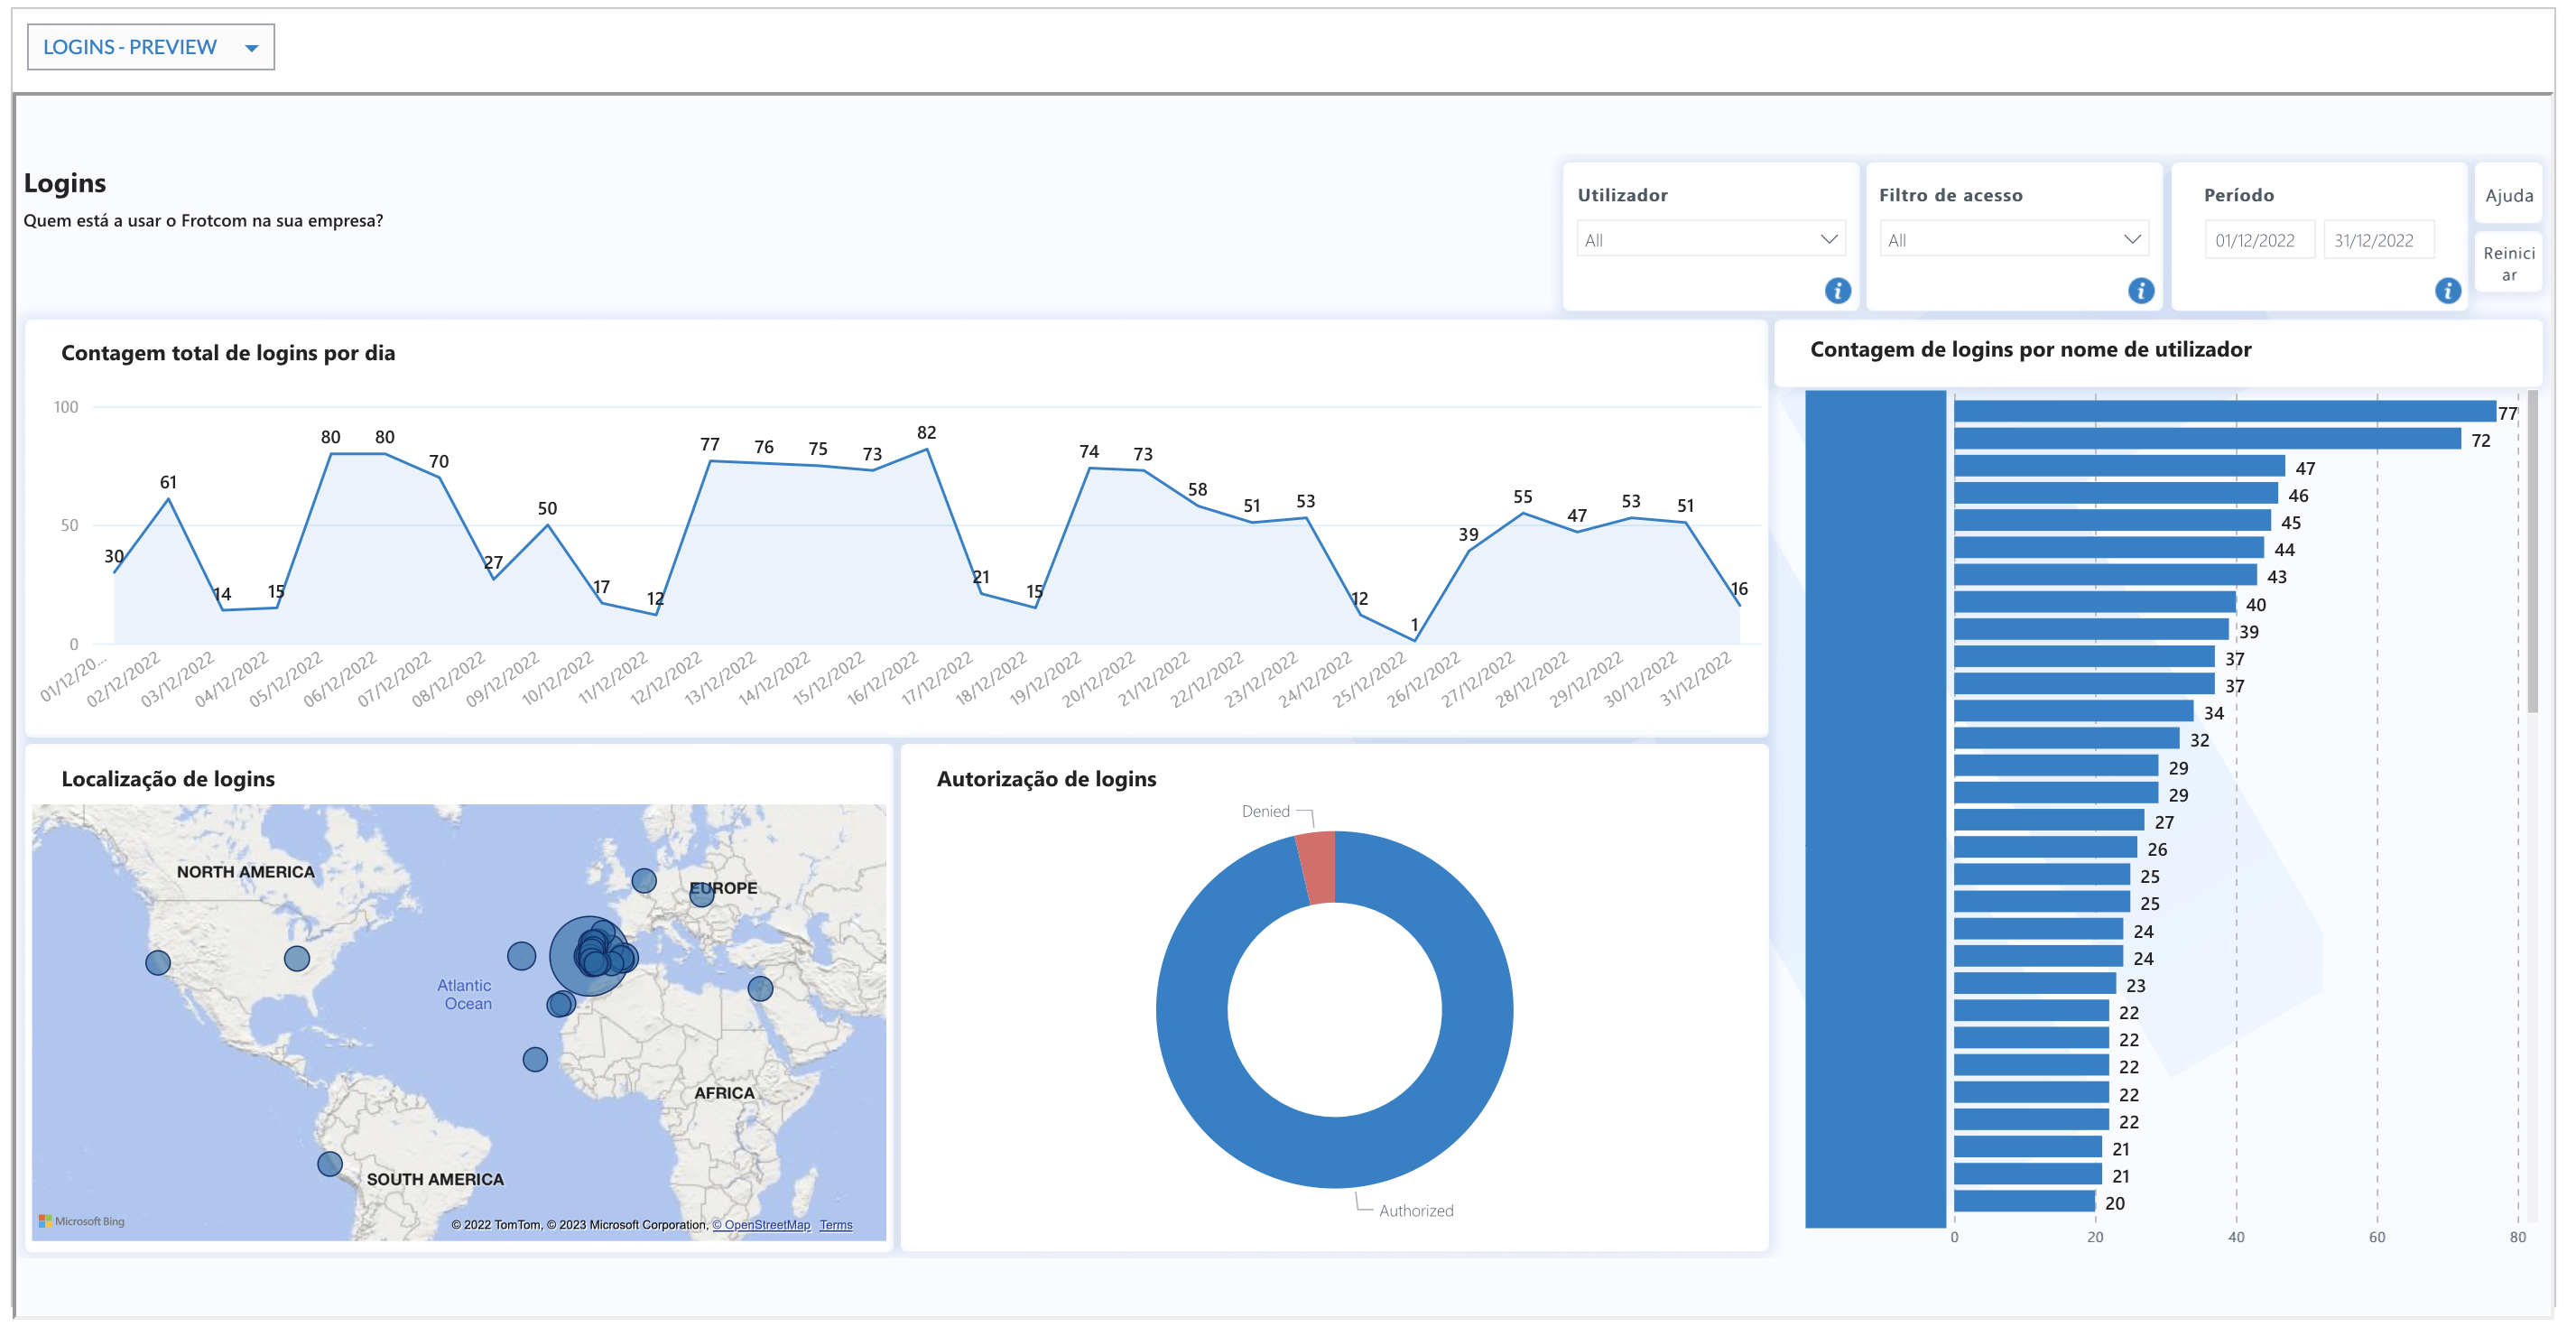Select the top bar with 77 logins
The height and width of the screenshot is (1327, 2576).
tap(2224, 412)
